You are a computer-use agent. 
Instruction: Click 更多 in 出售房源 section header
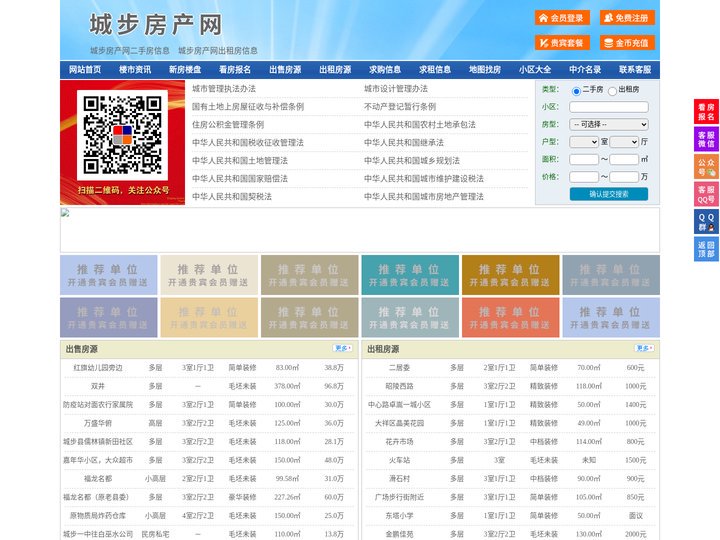click(x=343, y=349)
